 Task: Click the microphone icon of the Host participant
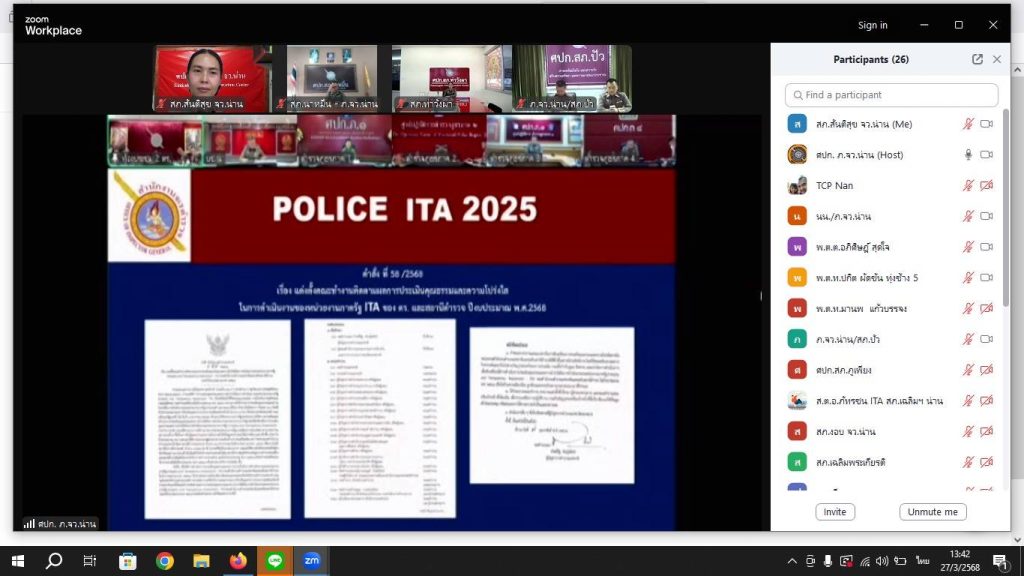click(967, 154)
